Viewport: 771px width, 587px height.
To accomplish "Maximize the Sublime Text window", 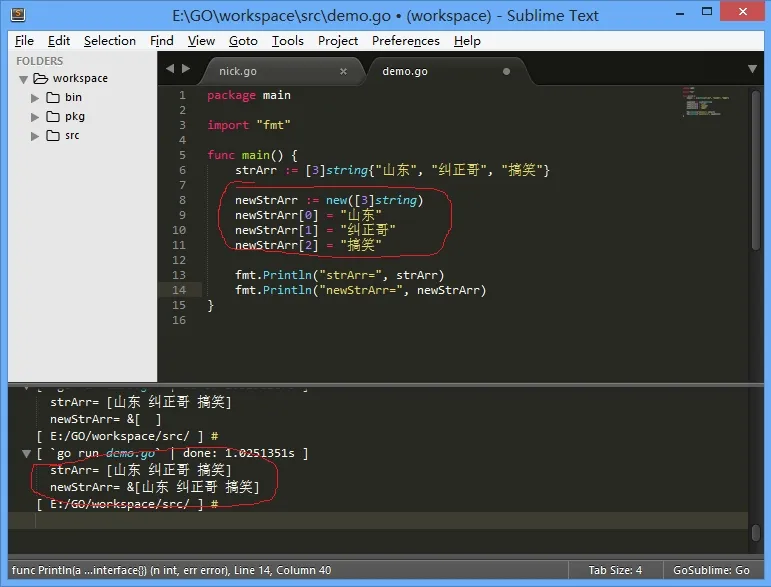I will tap(707, 12).
